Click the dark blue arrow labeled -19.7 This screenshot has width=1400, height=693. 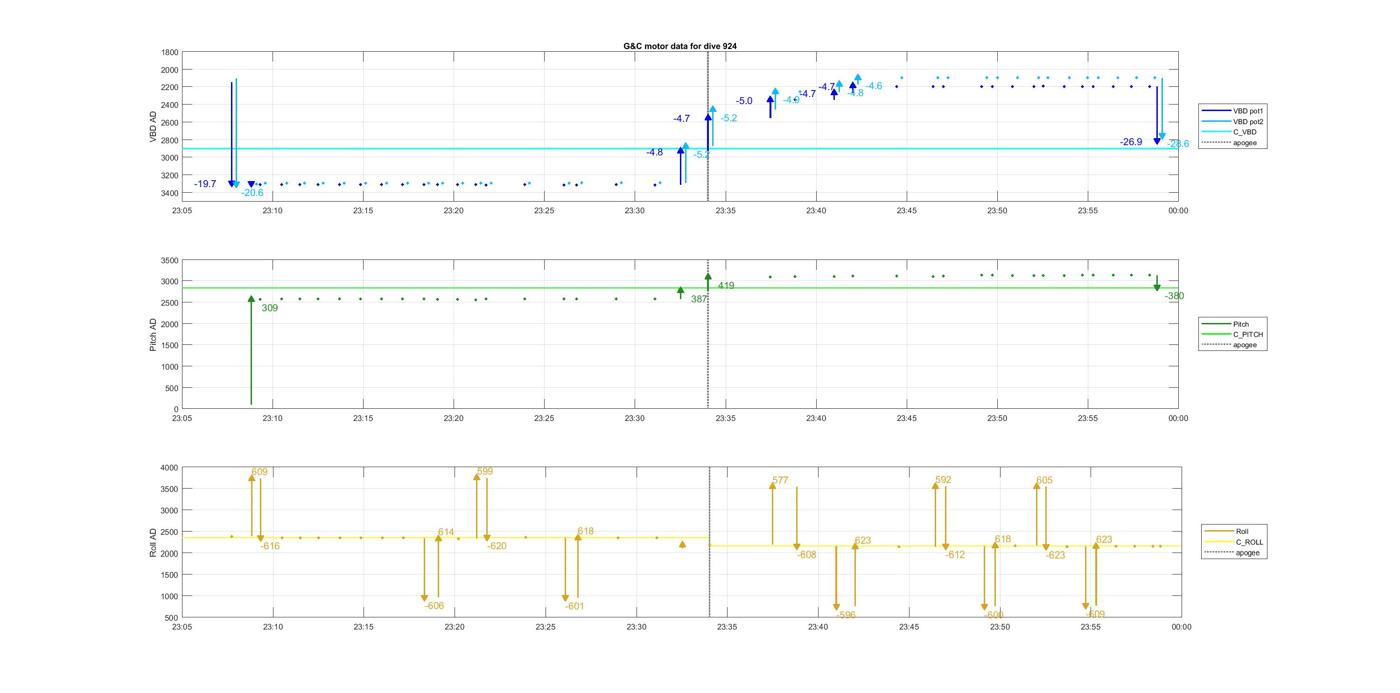232,135
